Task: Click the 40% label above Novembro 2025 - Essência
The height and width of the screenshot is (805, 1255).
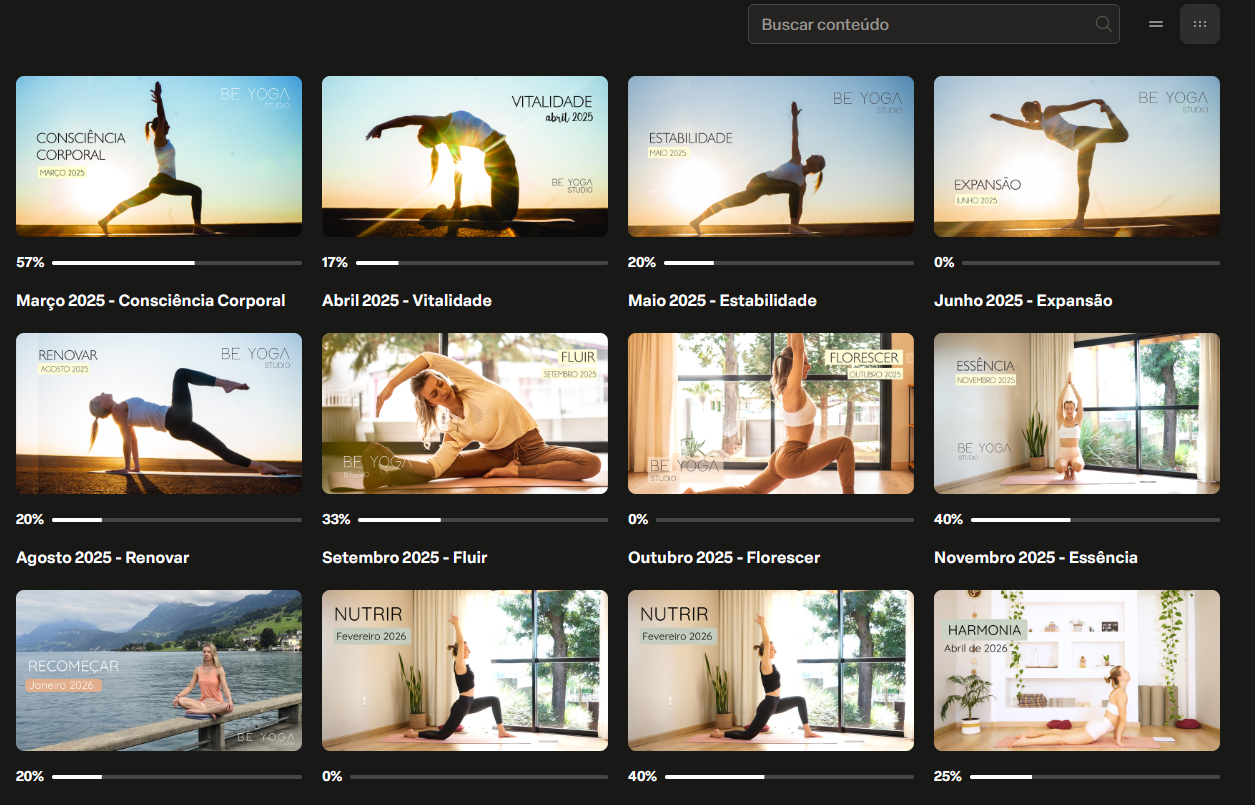Action: [x=949, y=520]
